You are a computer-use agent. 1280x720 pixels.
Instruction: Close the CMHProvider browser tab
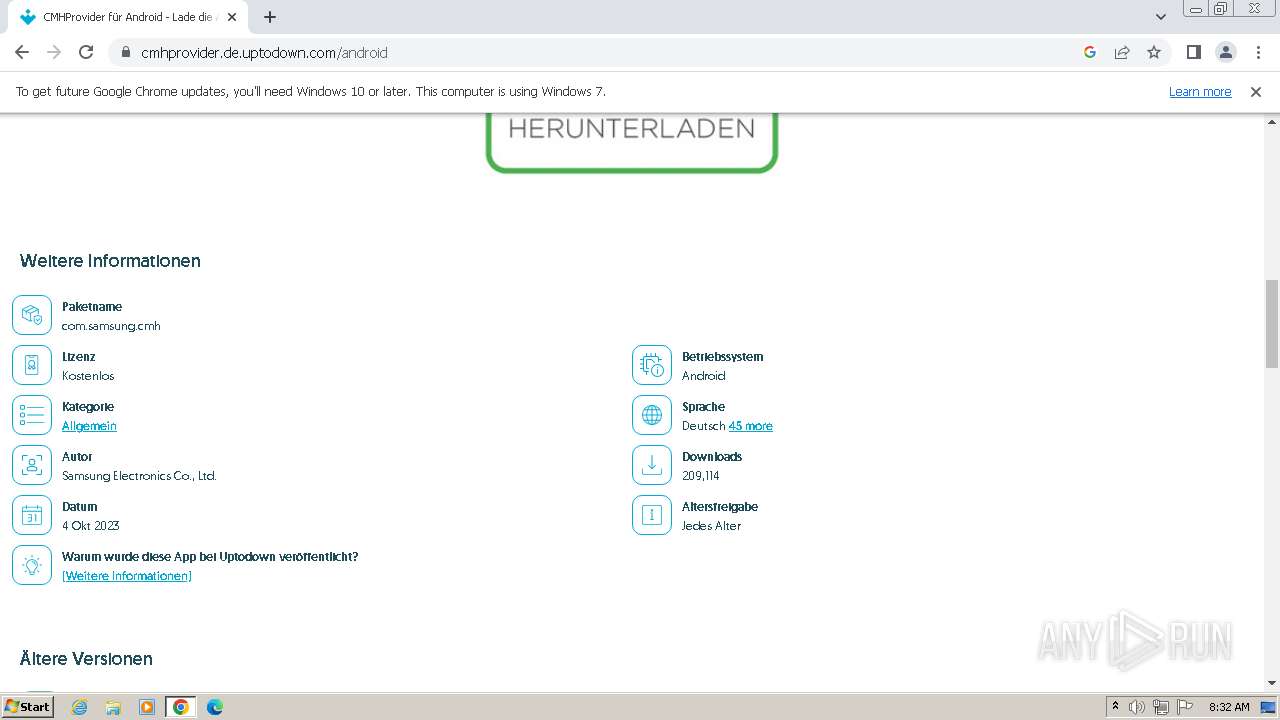(232, 17)
